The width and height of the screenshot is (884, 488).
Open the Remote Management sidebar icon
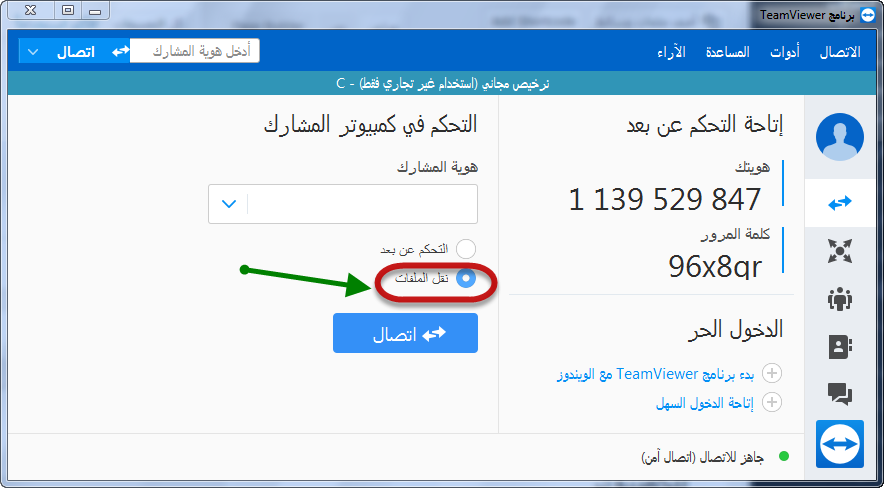click(839, 251)
